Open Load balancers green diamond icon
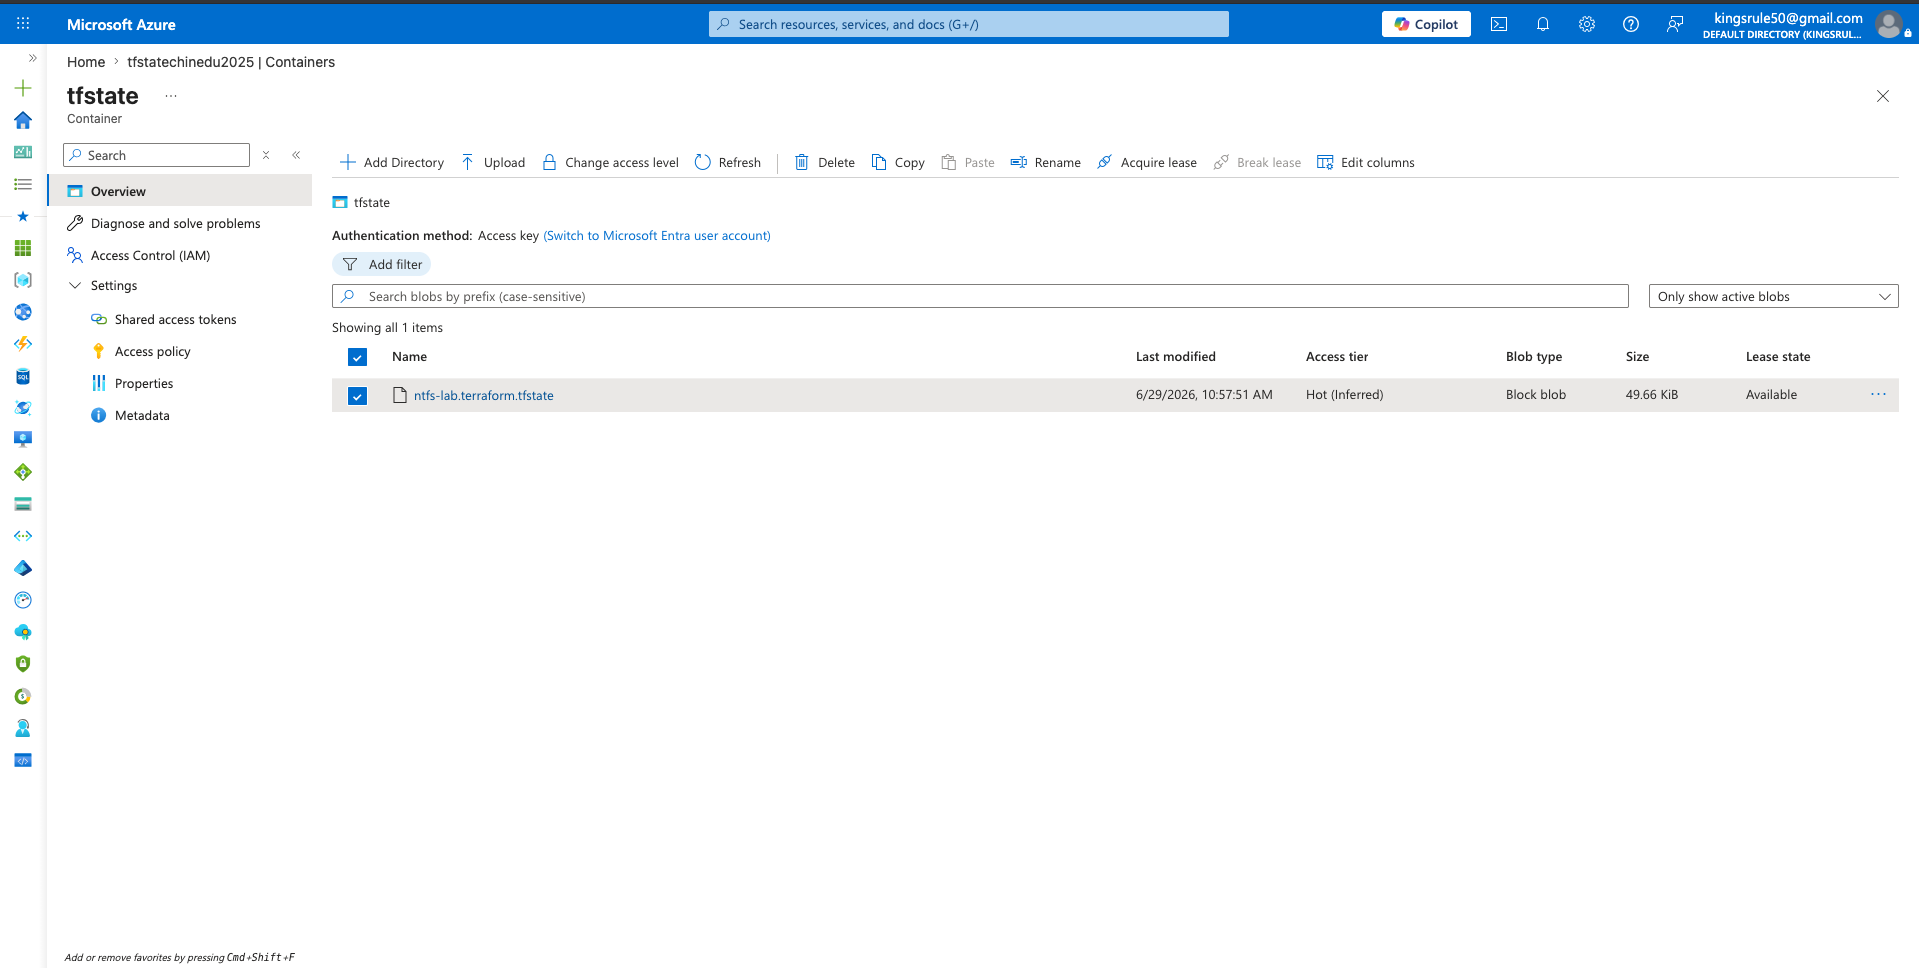The width and height of the screenshot is (1919, 968). click(23, 472)
